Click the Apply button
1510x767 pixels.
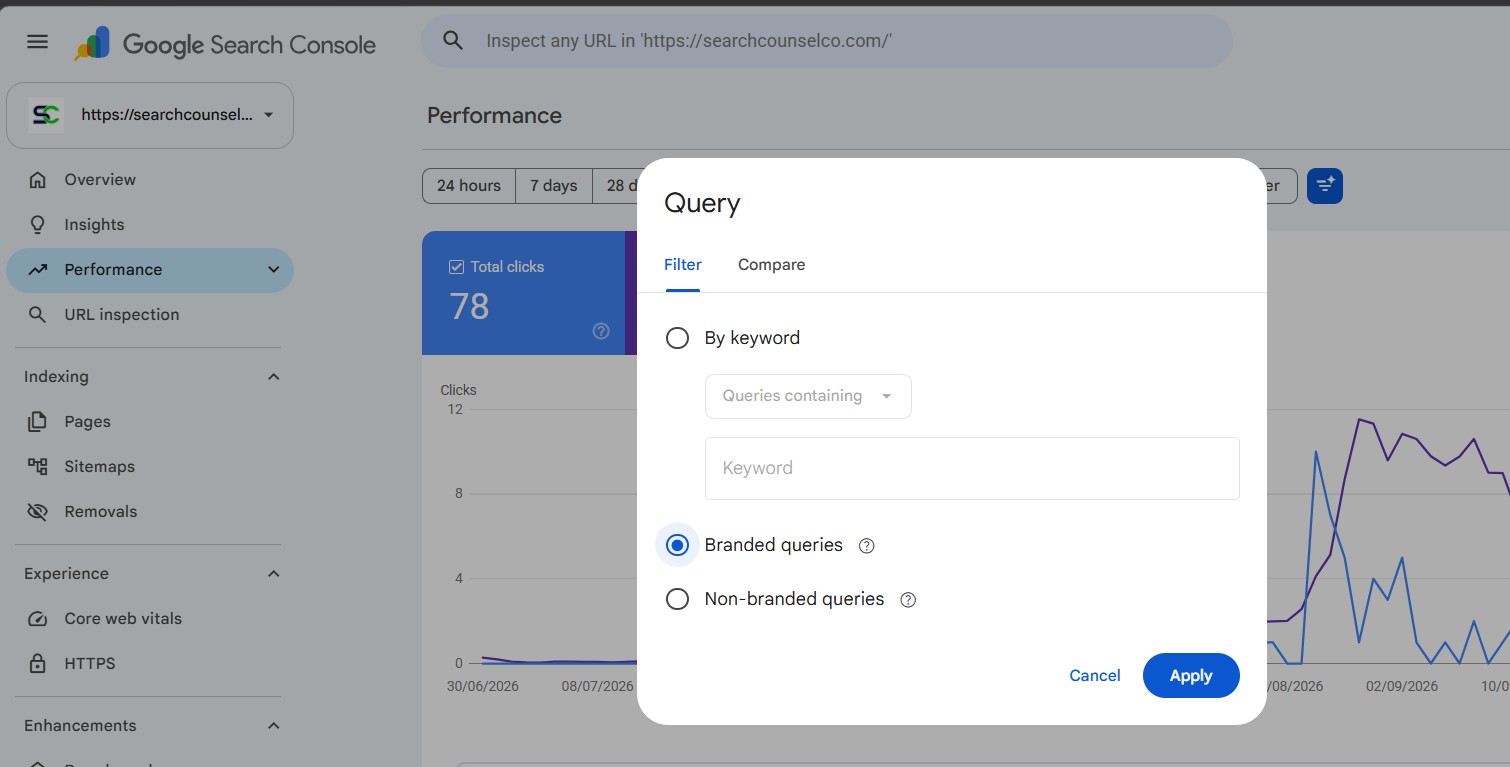(x=1191, y=676)
